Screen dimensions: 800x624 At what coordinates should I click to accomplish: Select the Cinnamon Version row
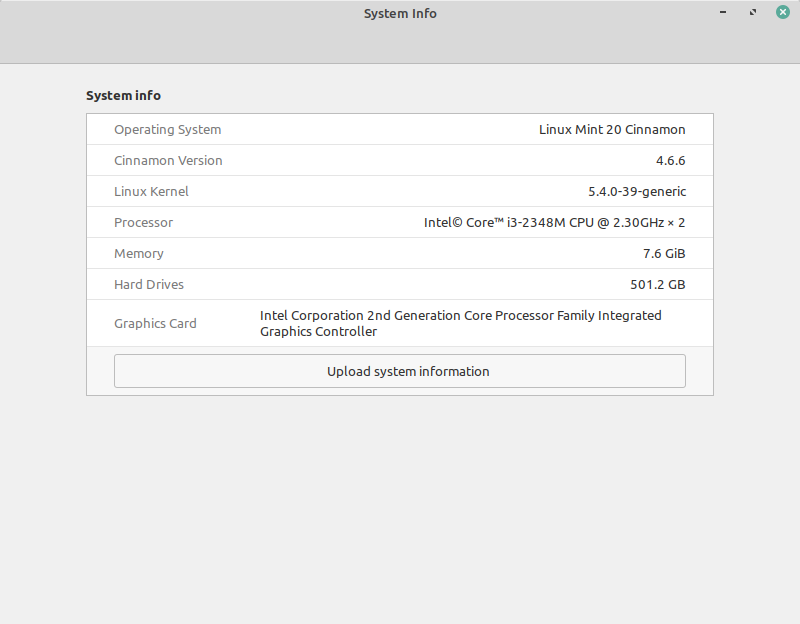pyautogui.click(x=400, y=160)
